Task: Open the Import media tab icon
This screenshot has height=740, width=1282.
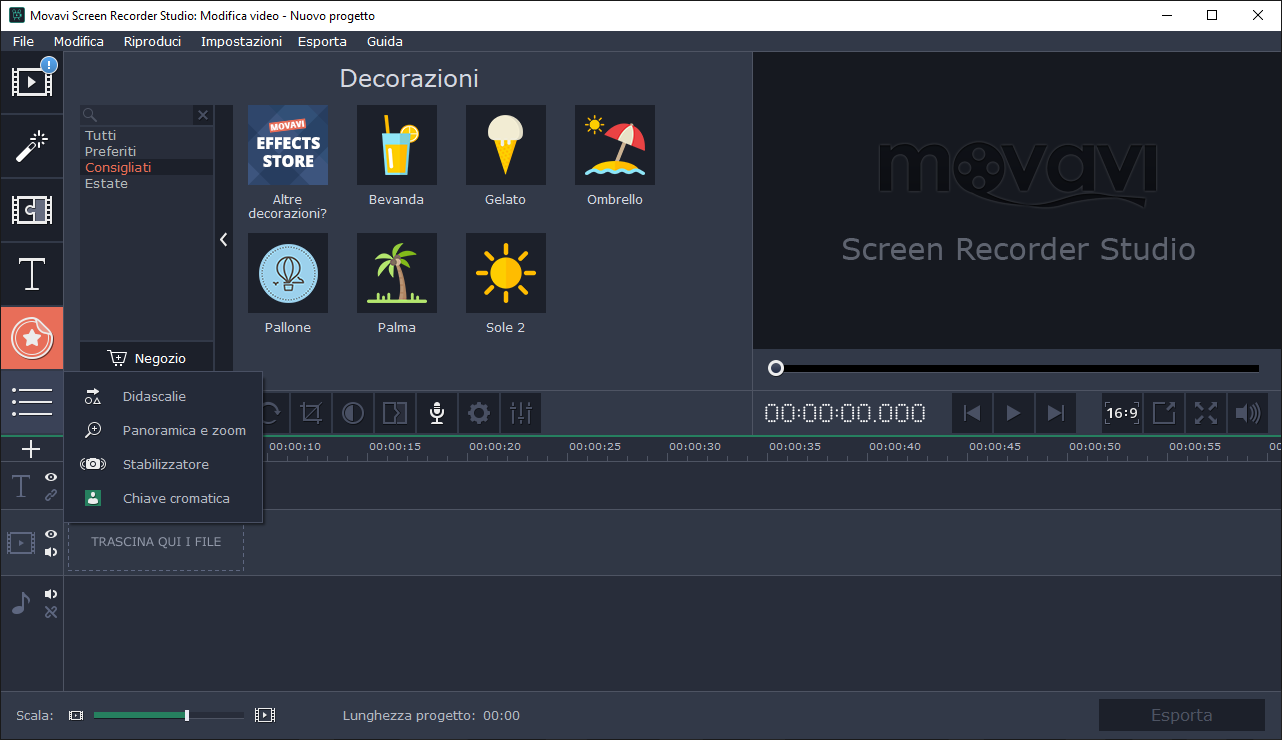Action: [32, 82]
